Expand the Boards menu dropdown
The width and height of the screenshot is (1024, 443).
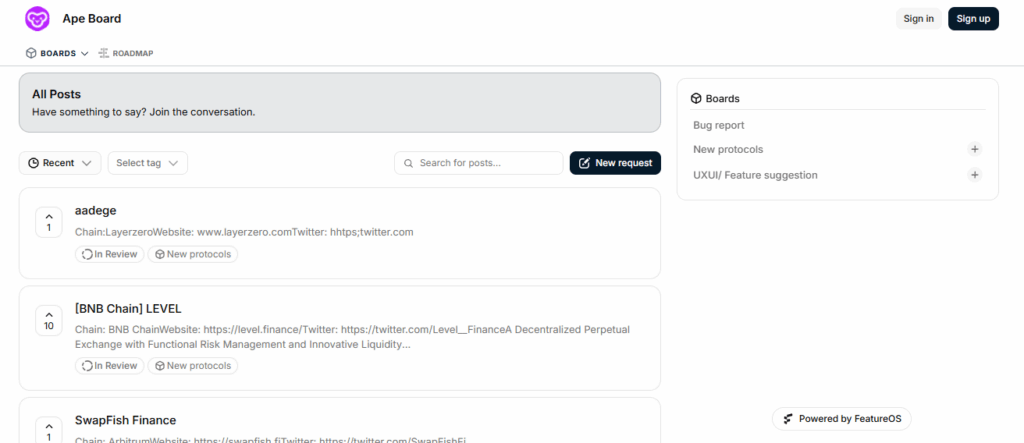(x=57, y=53)
